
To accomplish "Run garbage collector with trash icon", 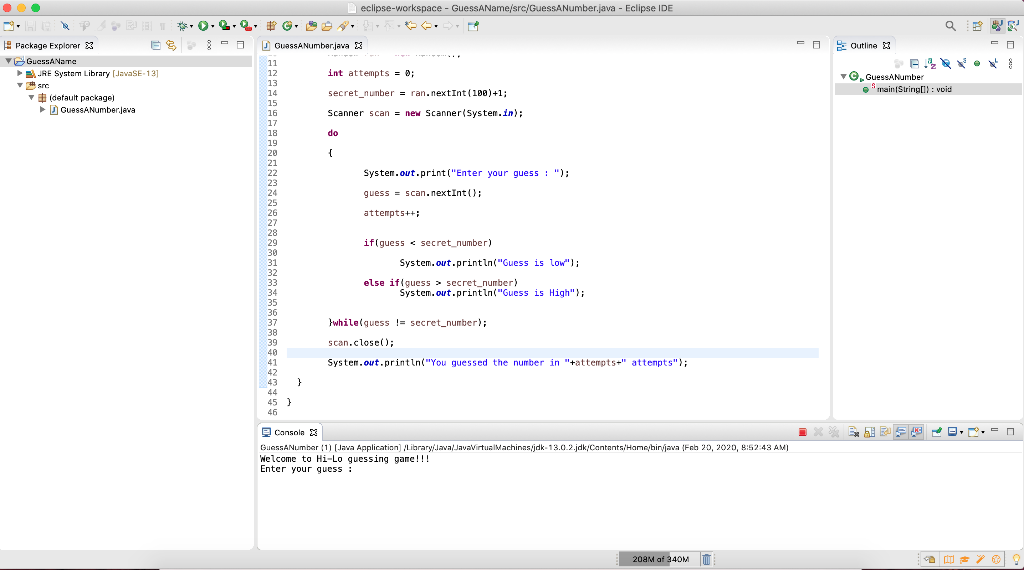I will click(707, 559).
